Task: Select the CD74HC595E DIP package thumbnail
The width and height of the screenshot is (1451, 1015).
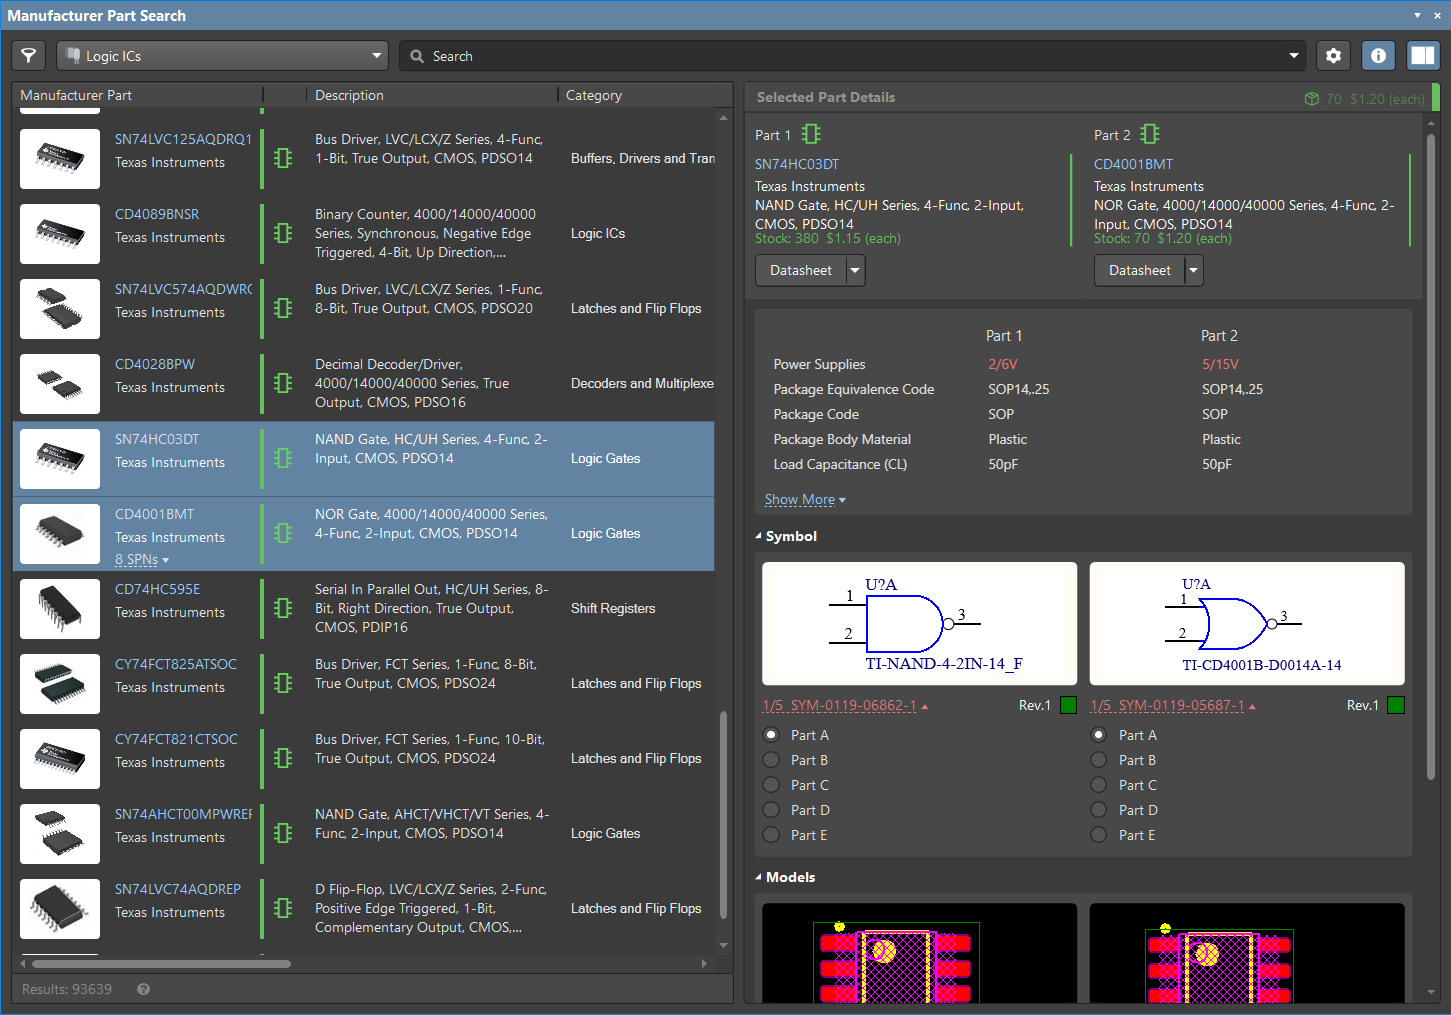Action: coord(60,609)
